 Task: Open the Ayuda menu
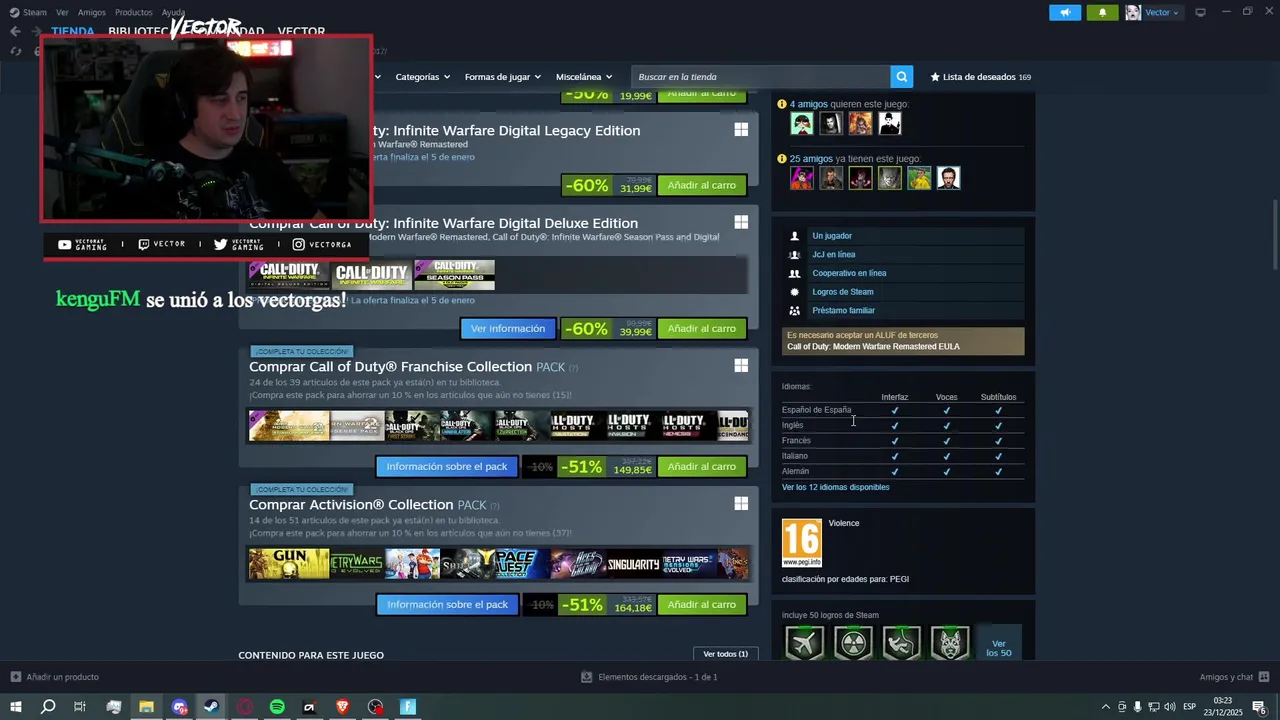coord(173,12)
